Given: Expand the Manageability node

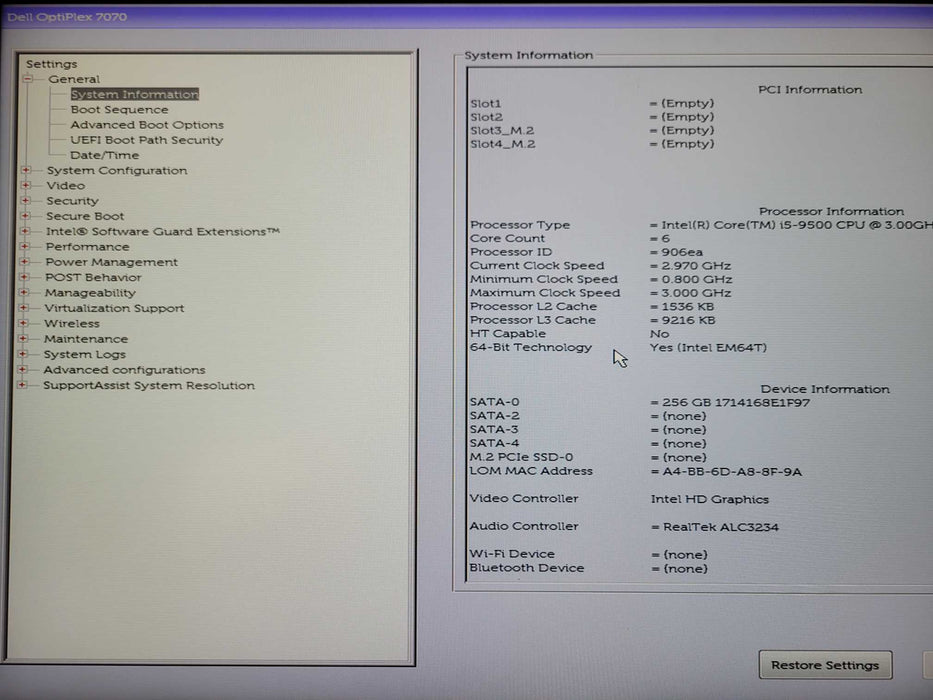Looking at the screenshot, I should click(x=24, y=292).
